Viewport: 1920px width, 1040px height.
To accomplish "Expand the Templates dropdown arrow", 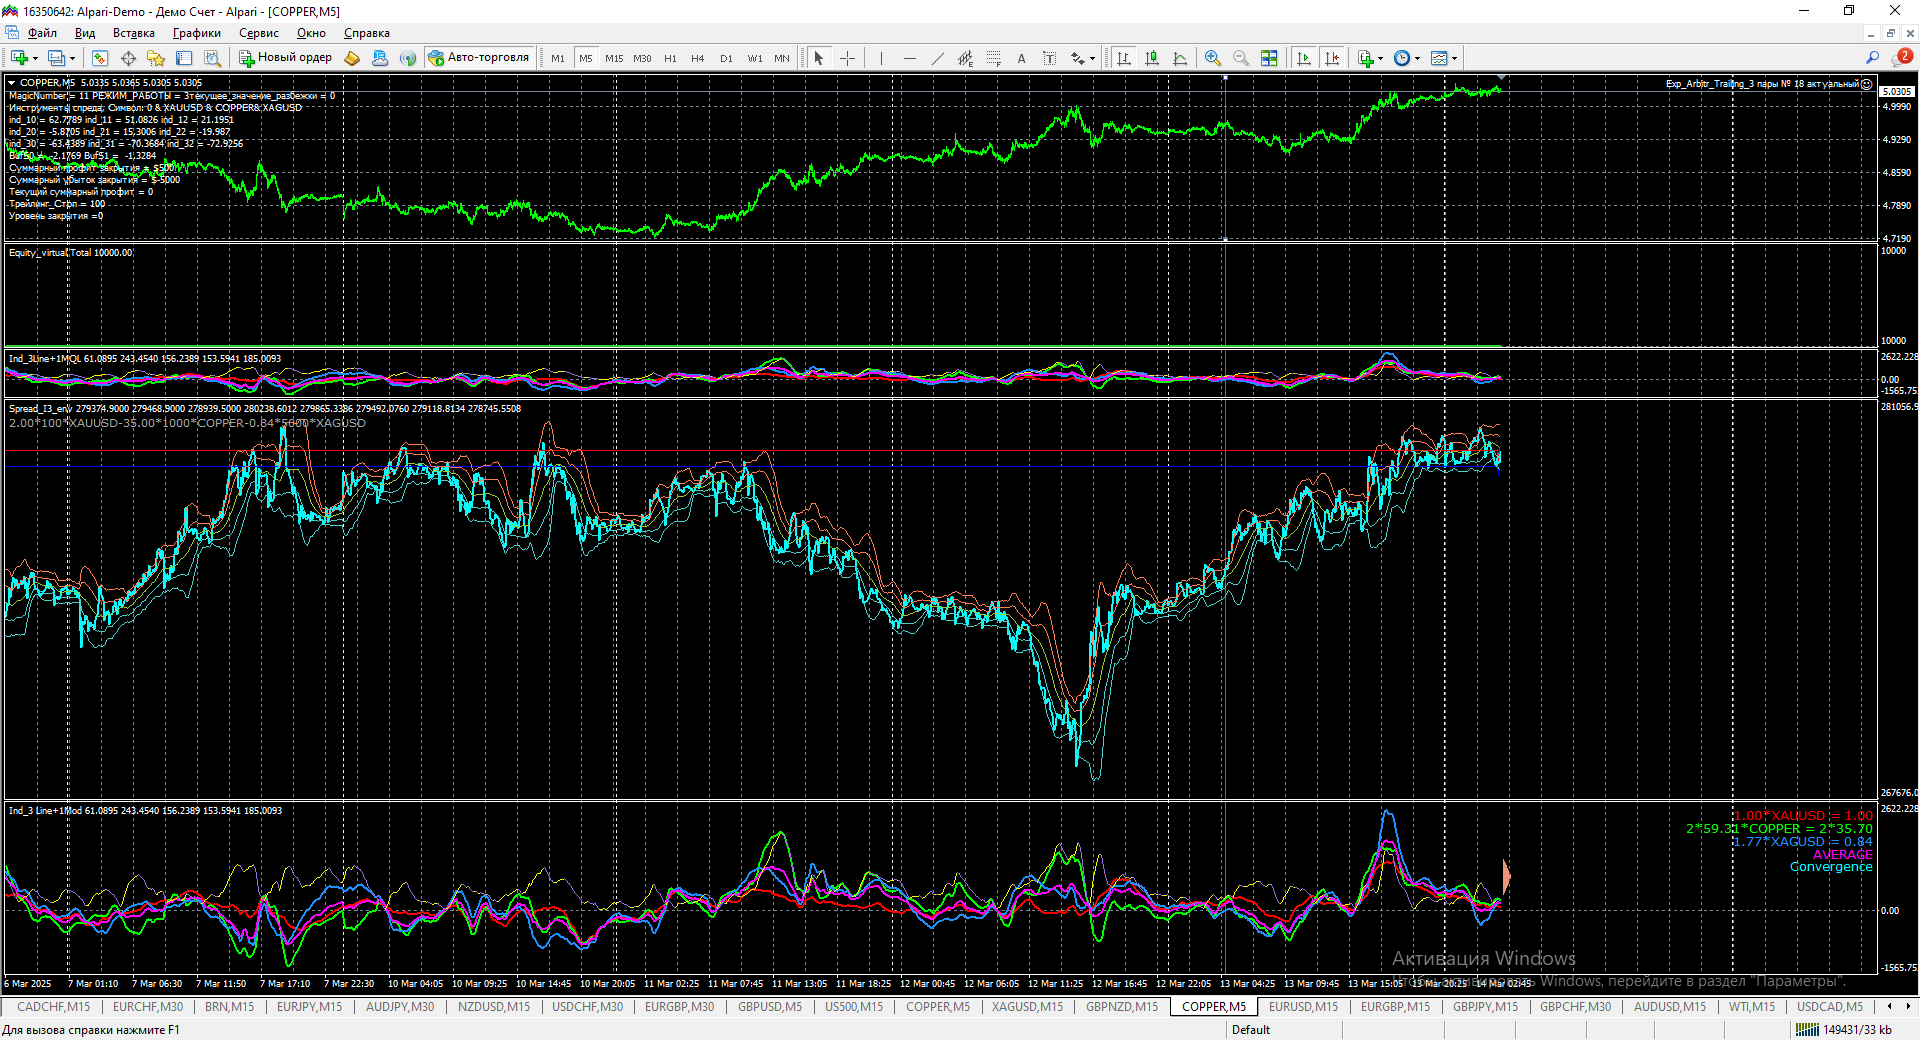I will pyautogui.click(x=1454, y=58).
